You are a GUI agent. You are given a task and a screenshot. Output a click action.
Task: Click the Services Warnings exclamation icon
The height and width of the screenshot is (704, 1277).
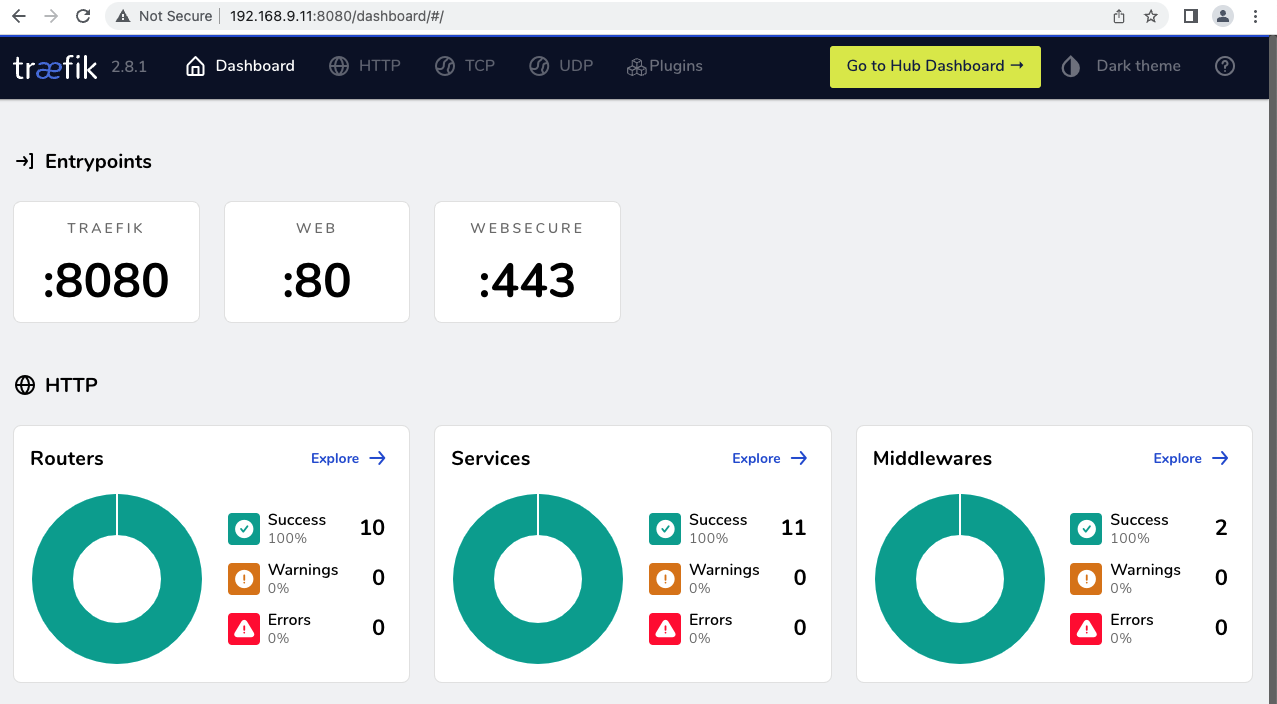664,578
